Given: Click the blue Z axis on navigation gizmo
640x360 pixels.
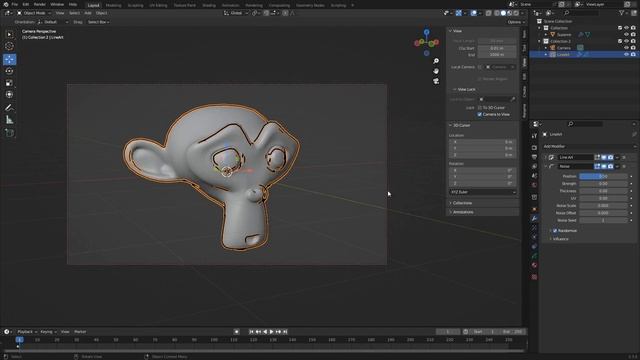Looking at the screenshot, I should pyautogui.click(x=427, y=31).
